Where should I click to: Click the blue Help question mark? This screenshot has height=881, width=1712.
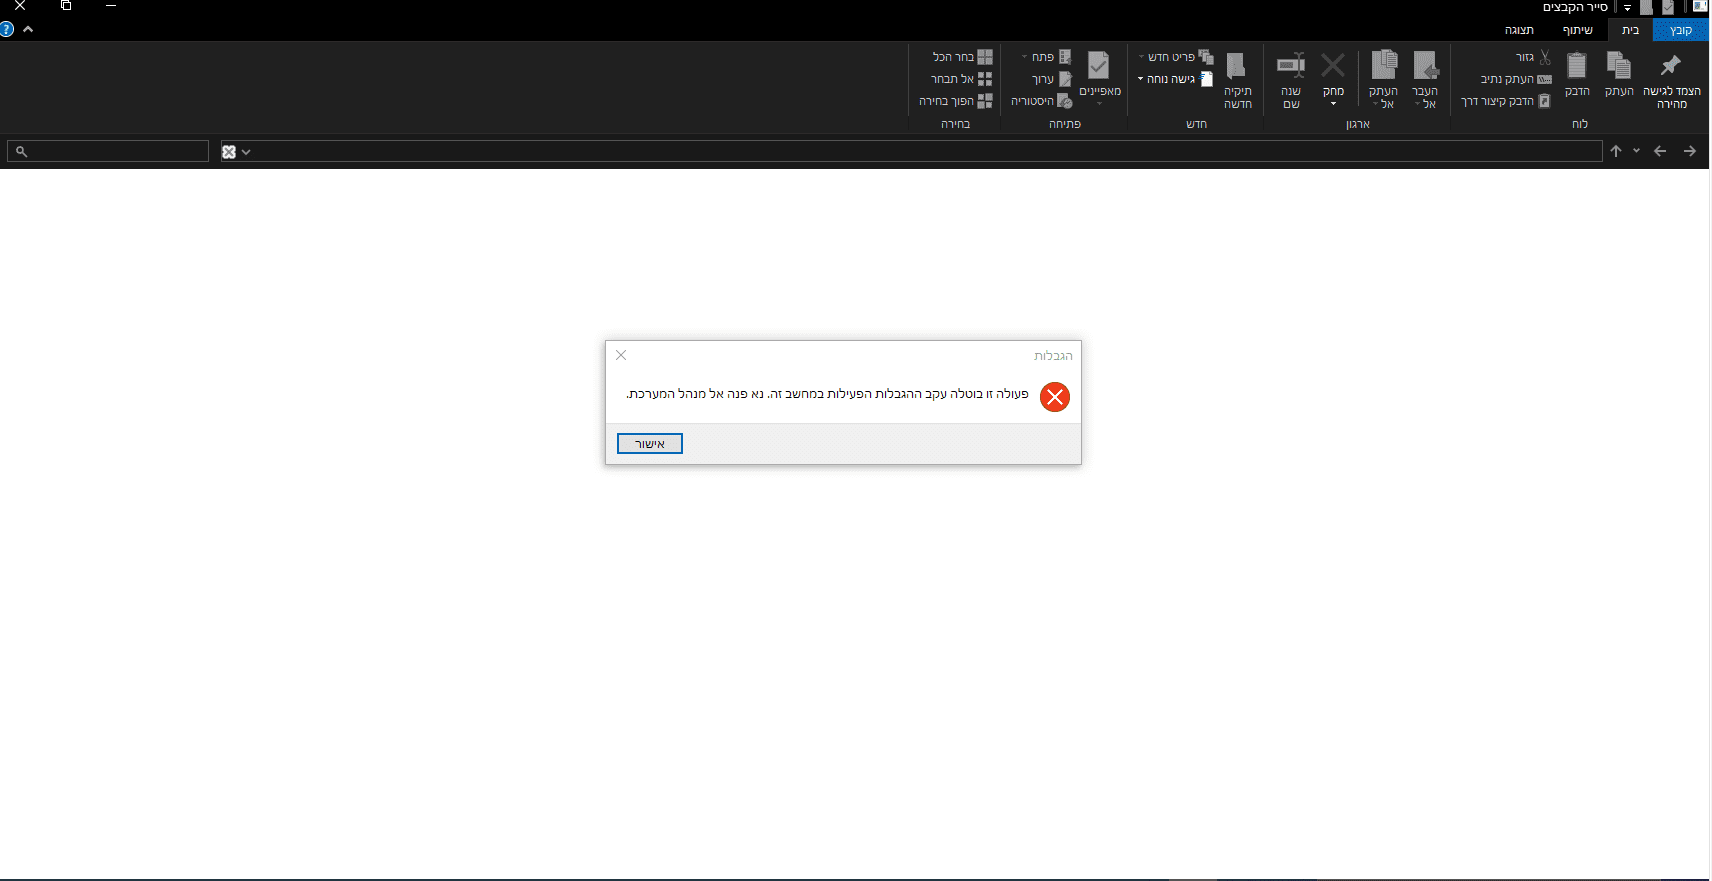(x=7, y=29)
